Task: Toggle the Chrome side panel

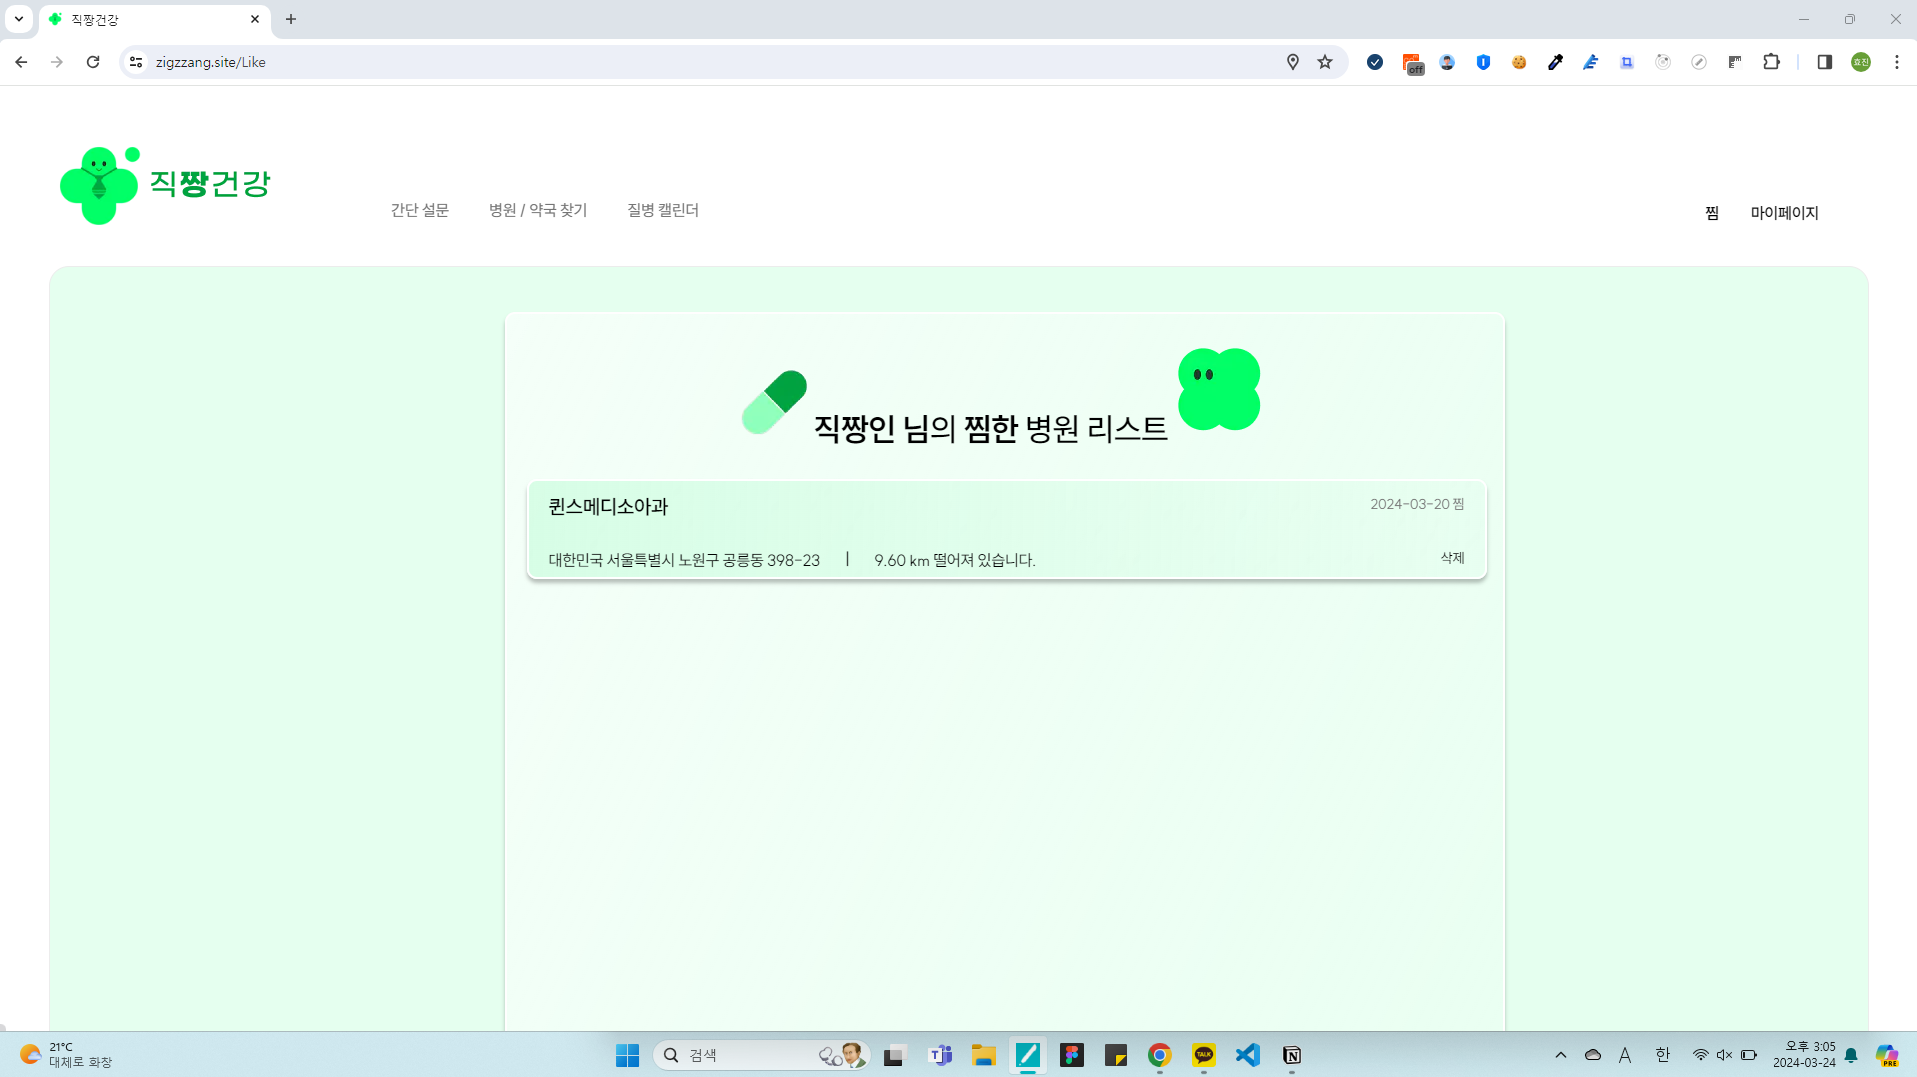Action: (x=1824, y=62)
